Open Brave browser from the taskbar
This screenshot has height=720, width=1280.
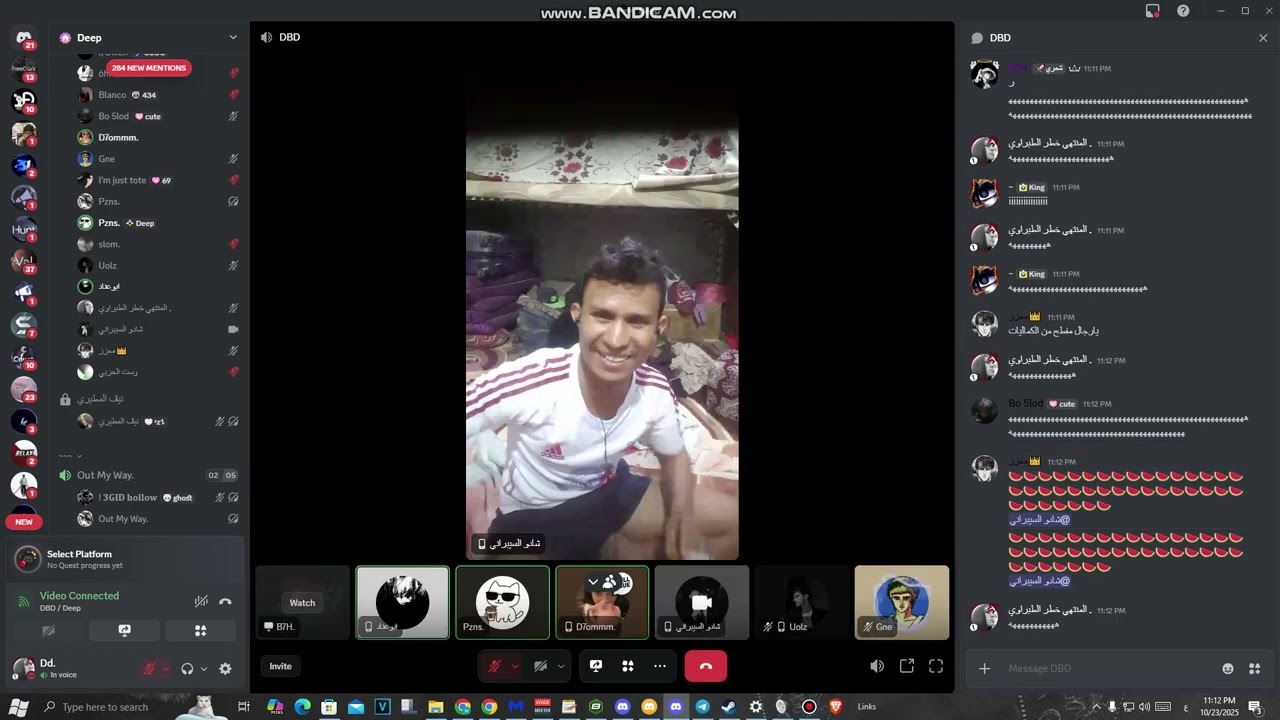tap(836, 707)
